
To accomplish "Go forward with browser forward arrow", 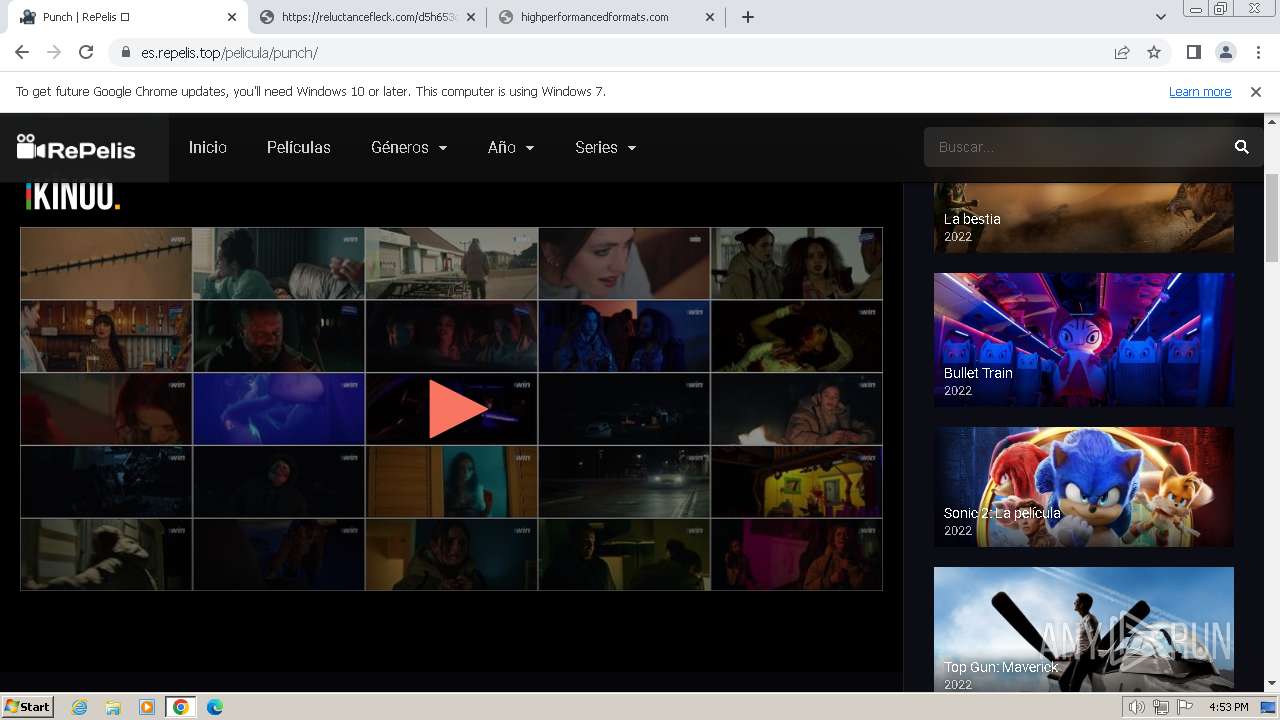I will [x=54, y=52].
